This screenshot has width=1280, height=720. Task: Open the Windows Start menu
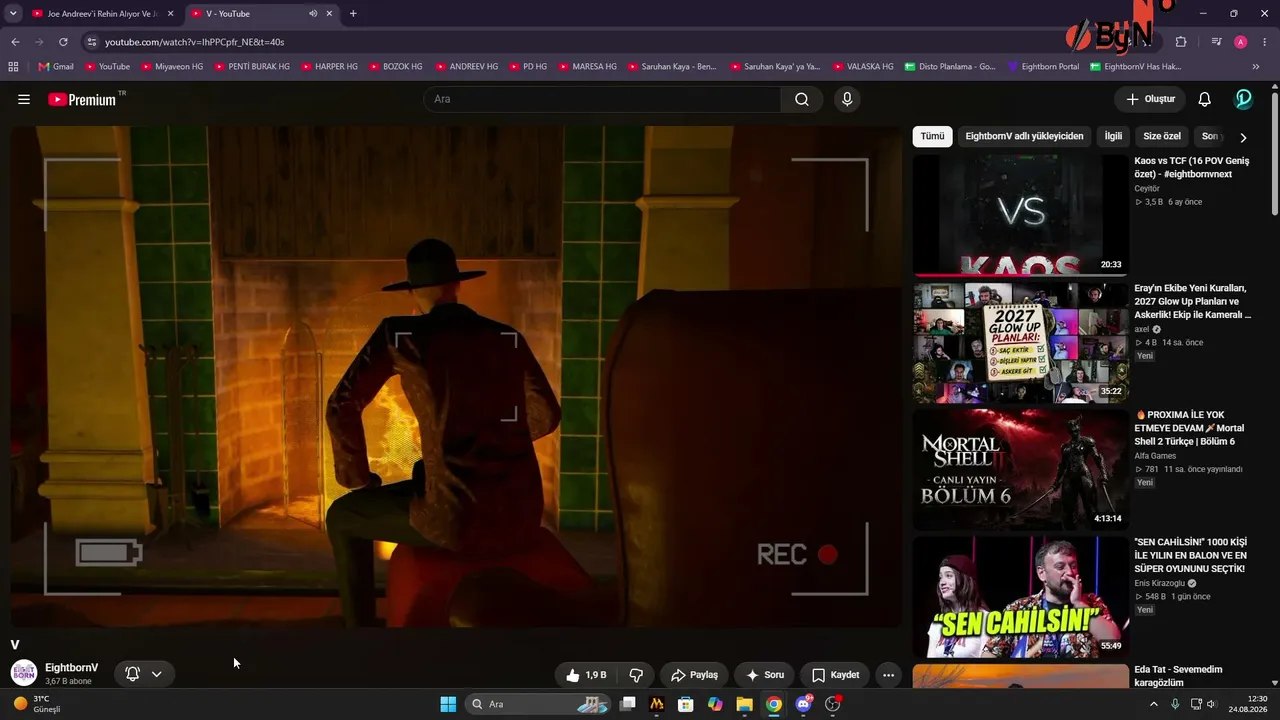[448, 704]
